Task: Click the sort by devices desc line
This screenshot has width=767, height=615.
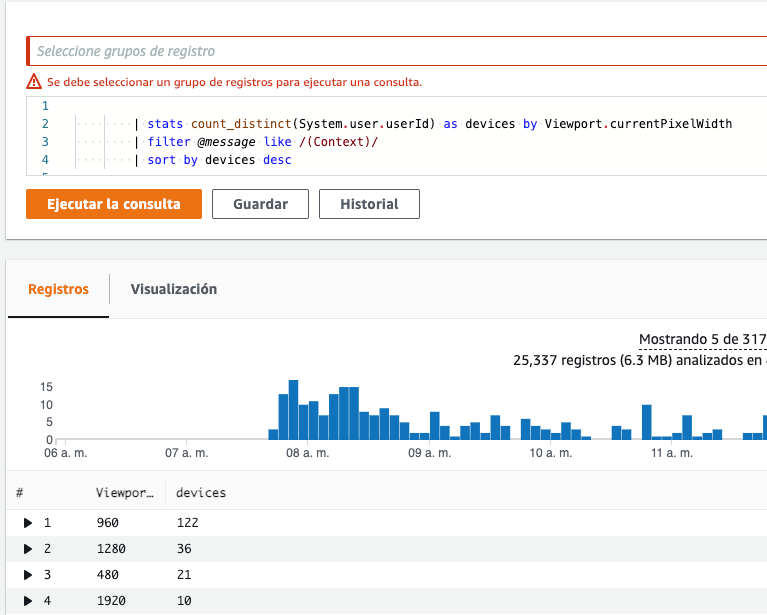Action: (219, 160)
